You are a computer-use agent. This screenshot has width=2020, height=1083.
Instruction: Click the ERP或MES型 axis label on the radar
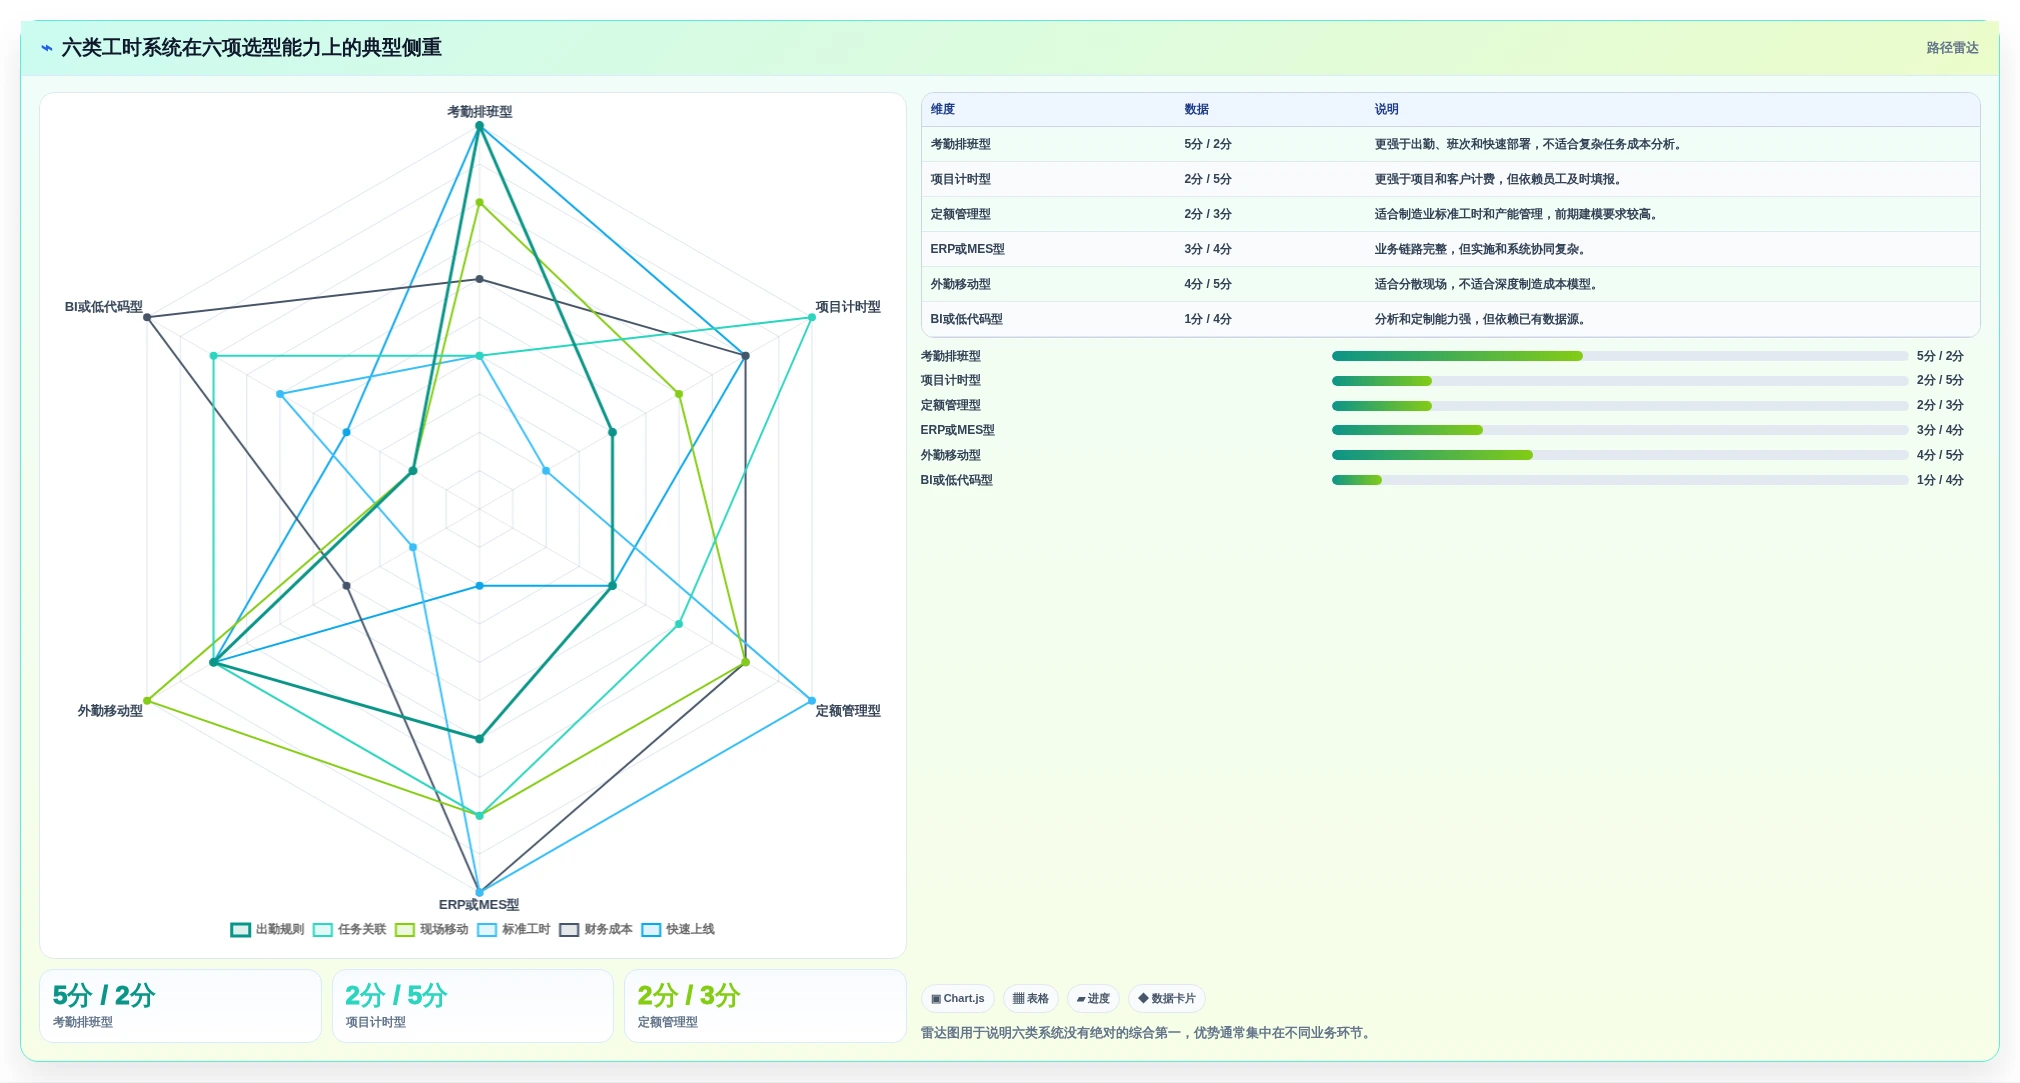[479, 905]
